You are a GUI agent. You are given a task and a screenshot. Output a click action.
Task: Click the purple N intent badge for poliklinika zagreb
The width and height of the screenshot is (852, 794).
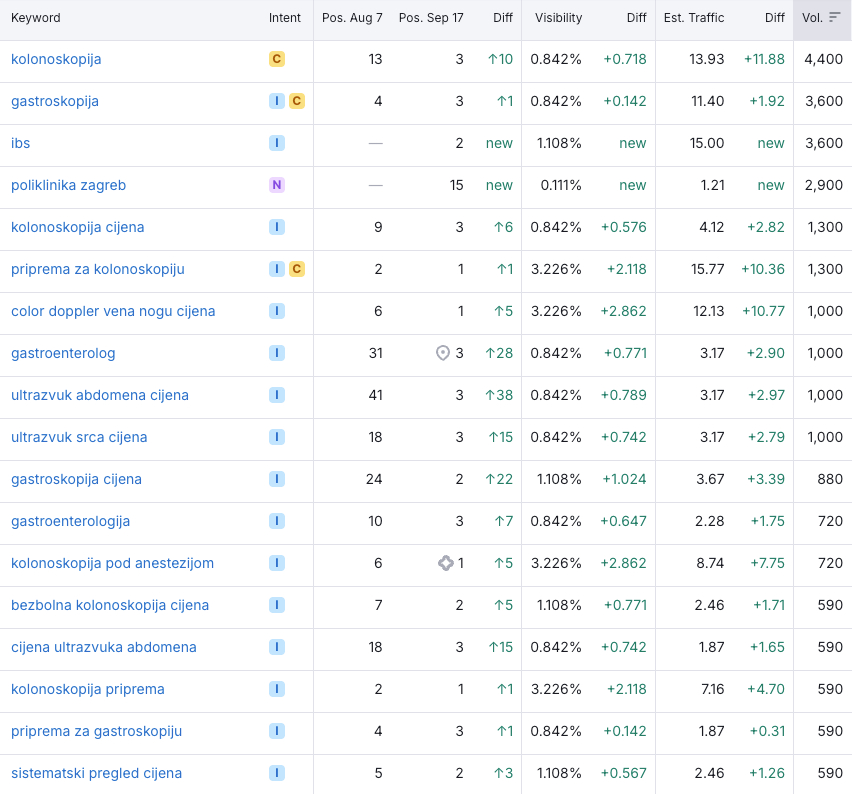pos(277,185)
